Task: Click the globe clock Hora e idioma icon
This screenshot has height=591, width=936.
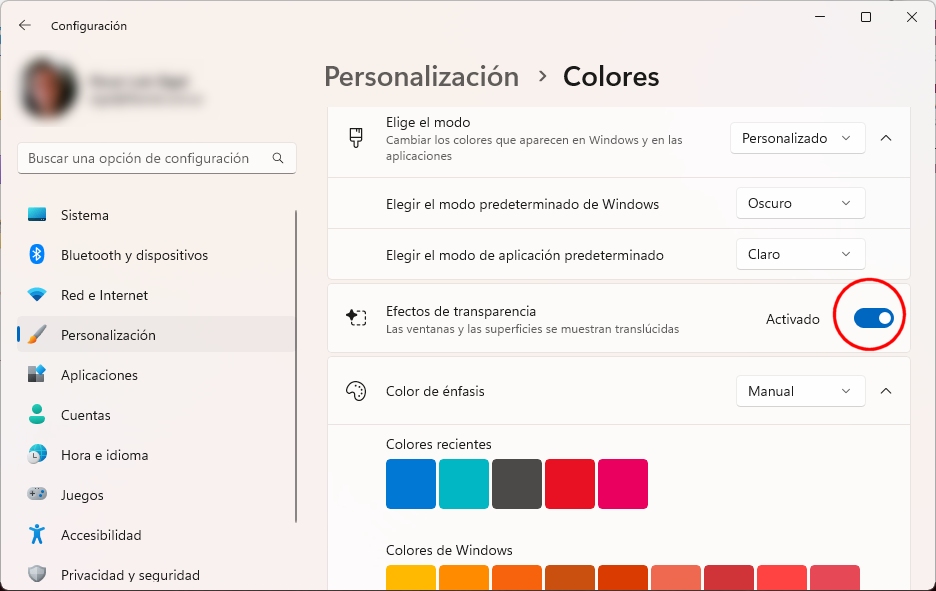Action: (x=37, y=454)
